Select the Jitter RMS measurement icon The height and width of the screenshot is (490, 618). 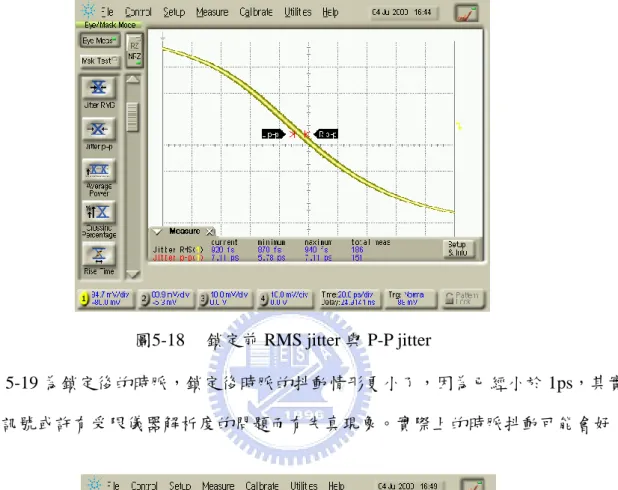(99, 88)
